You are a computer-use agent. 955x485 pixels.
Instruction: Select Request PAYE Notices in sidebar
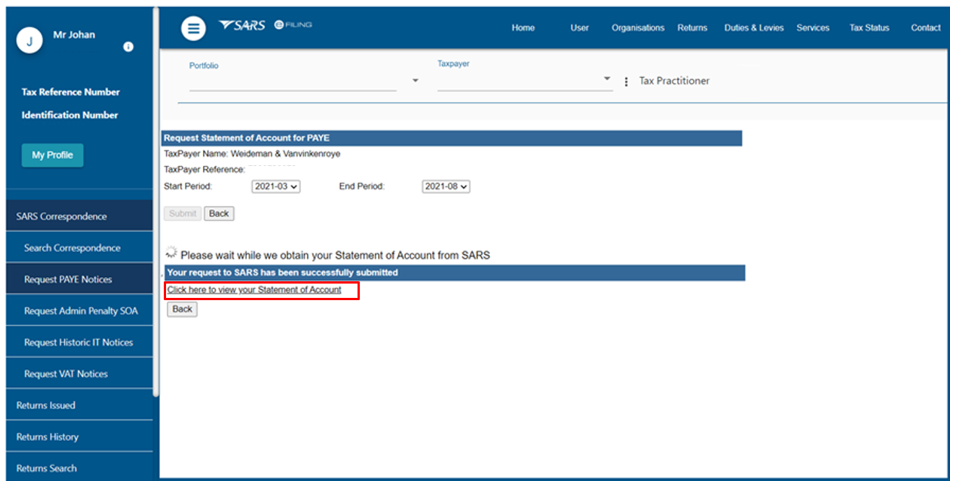(68, 279)
